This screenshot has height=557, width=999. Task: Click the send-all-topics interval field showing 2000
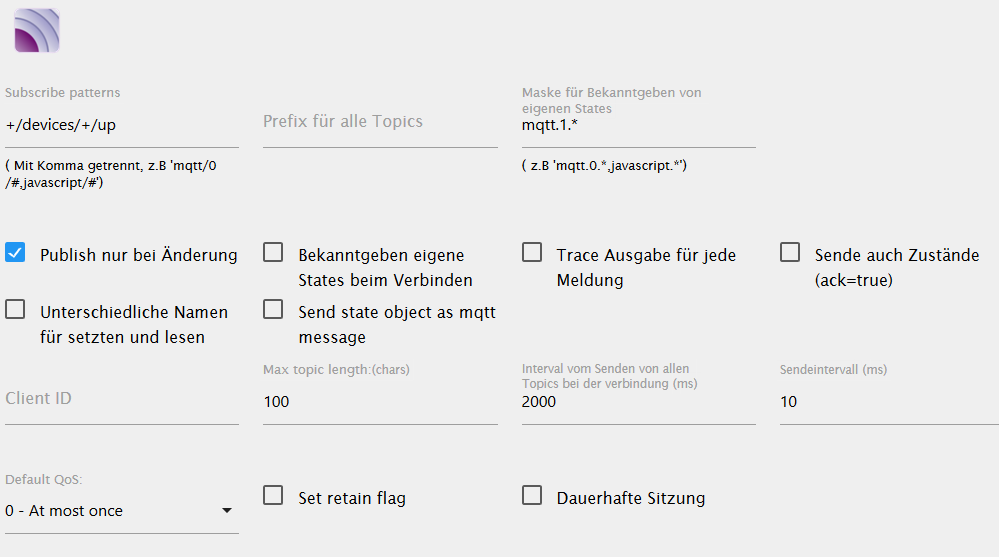638,402
